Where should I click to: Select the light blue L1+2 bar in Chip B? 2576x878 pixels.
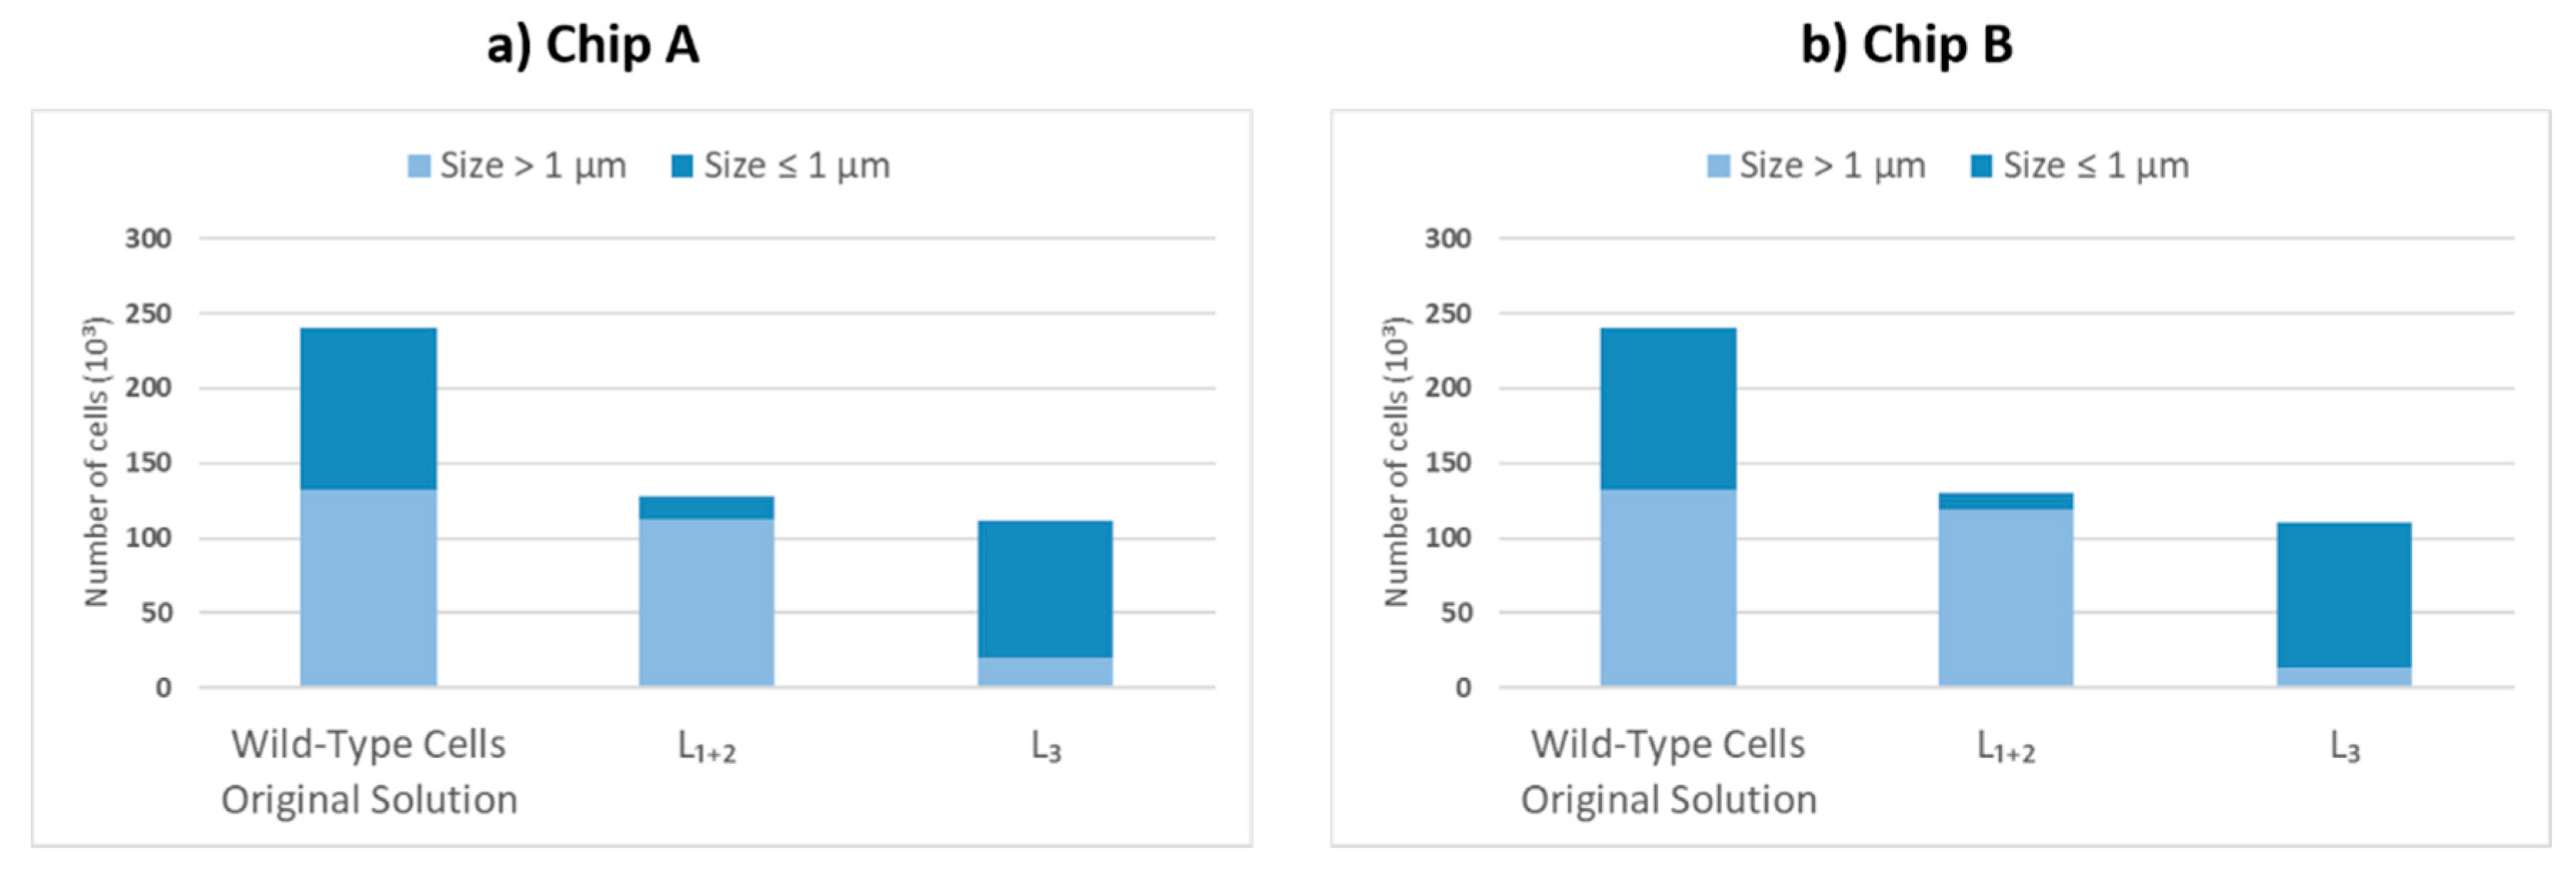tap(2006, 597)
